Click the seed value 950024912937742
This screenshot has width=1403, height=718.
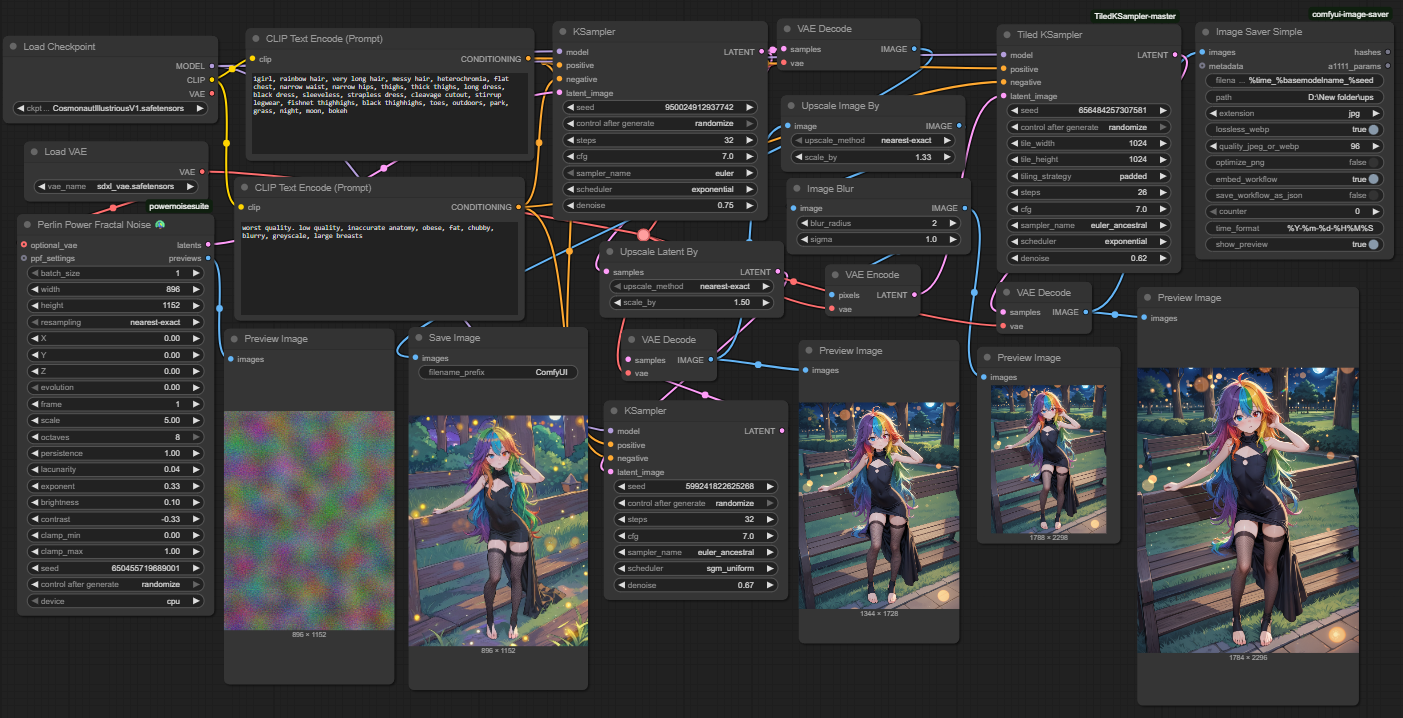click(698, 107)
